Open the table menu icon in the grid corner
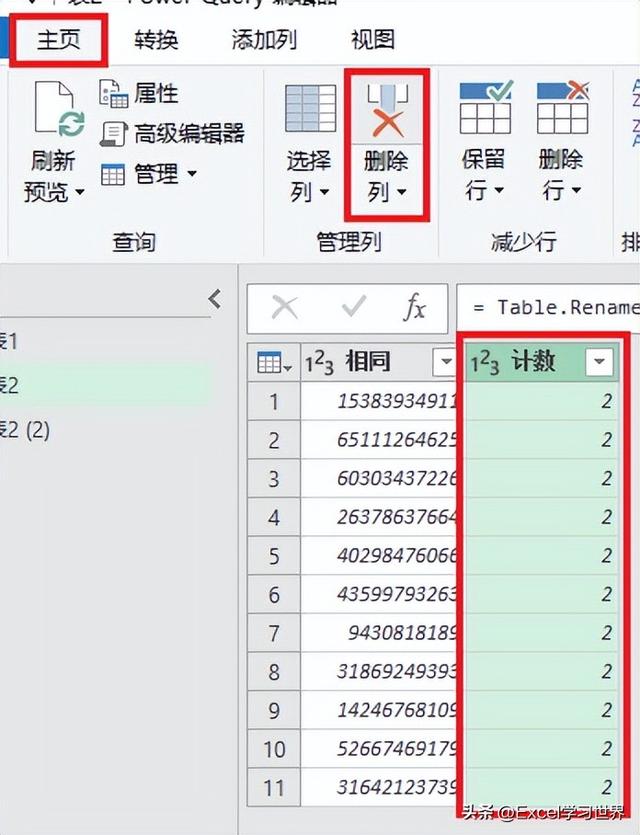 pos(274,363)
